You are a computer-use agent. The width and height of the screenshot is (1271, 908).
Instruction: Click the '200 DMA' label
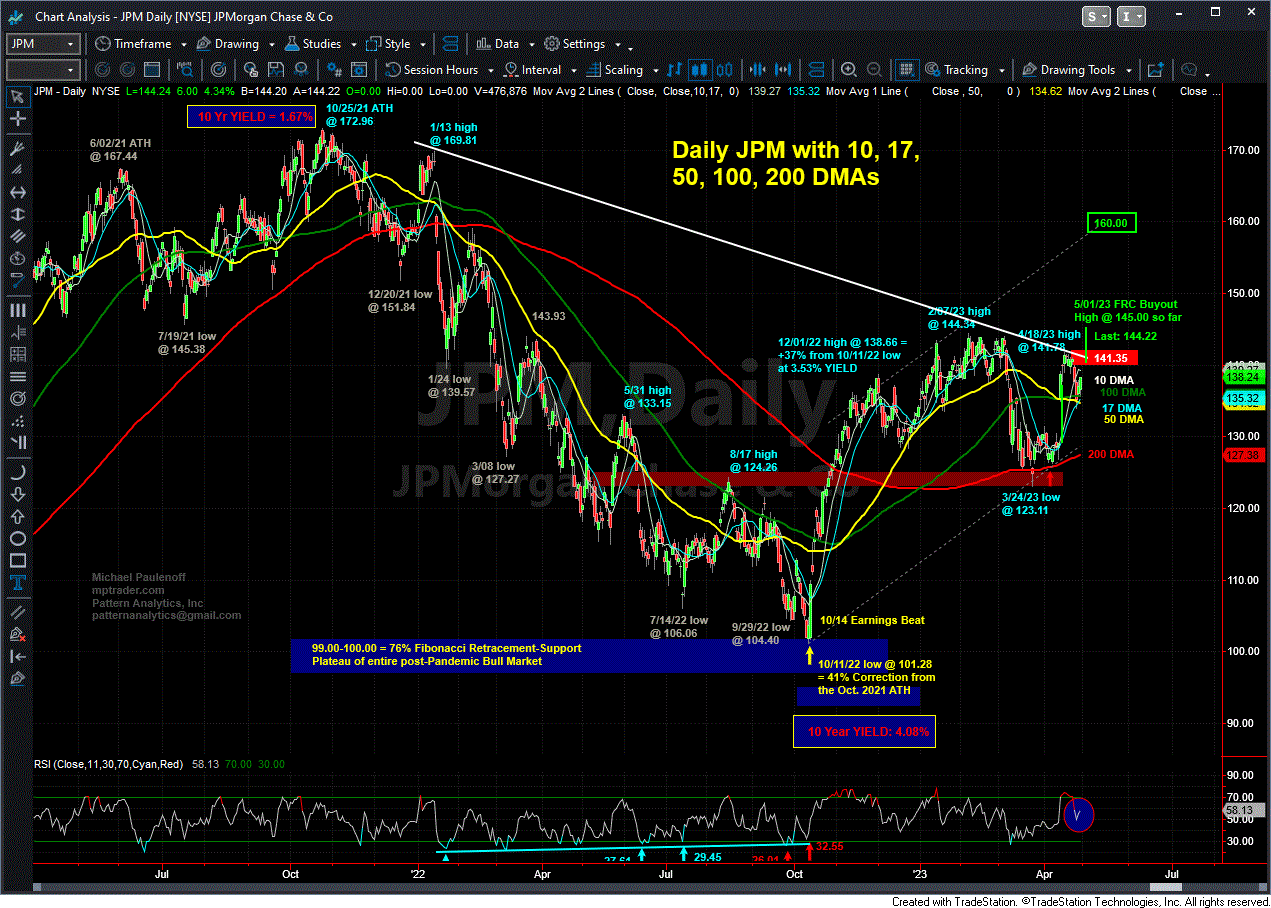pyautogui.click(x=1111, y=455)
